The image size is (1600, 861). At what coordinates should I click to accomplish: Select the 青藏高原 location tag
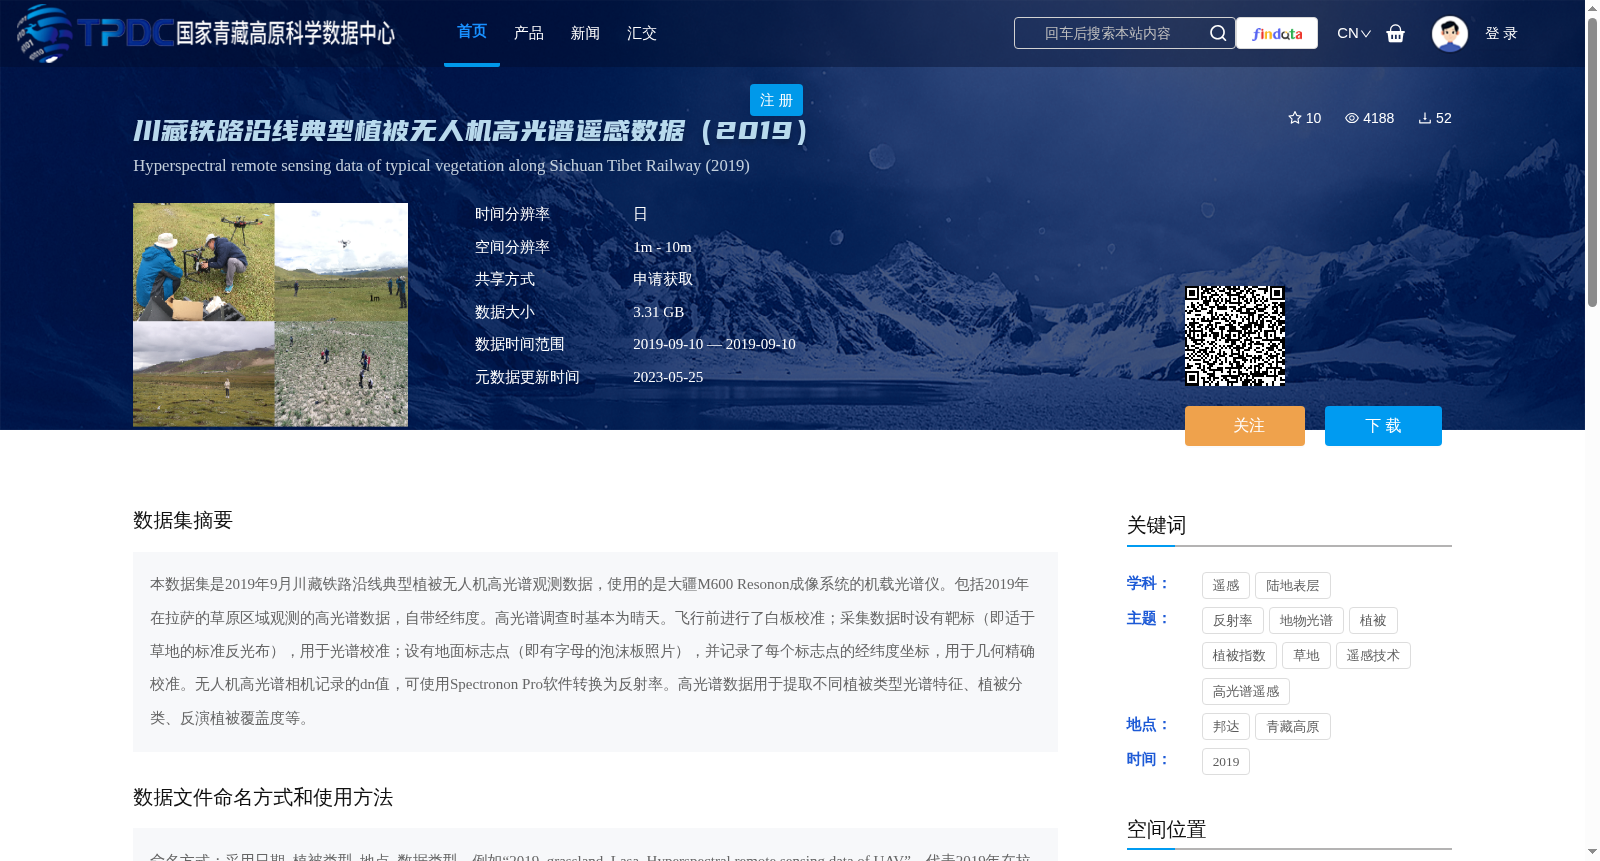[x=1293, y=727]
